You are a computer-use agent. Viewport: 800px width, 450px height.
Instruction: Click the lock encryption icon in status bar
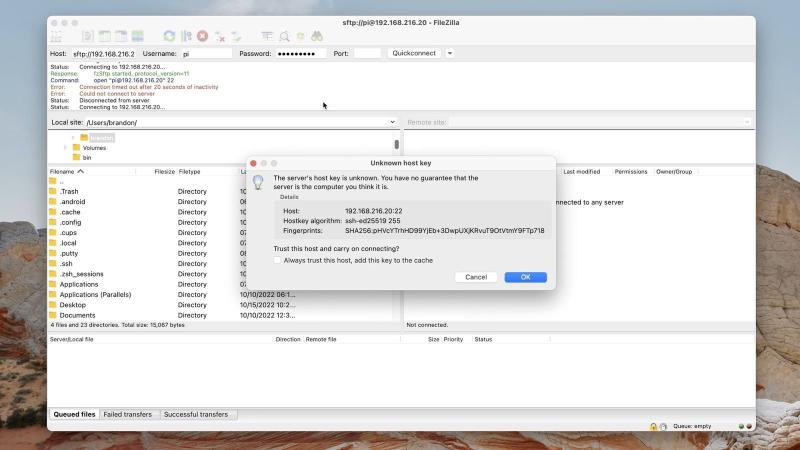pos(653,426)
